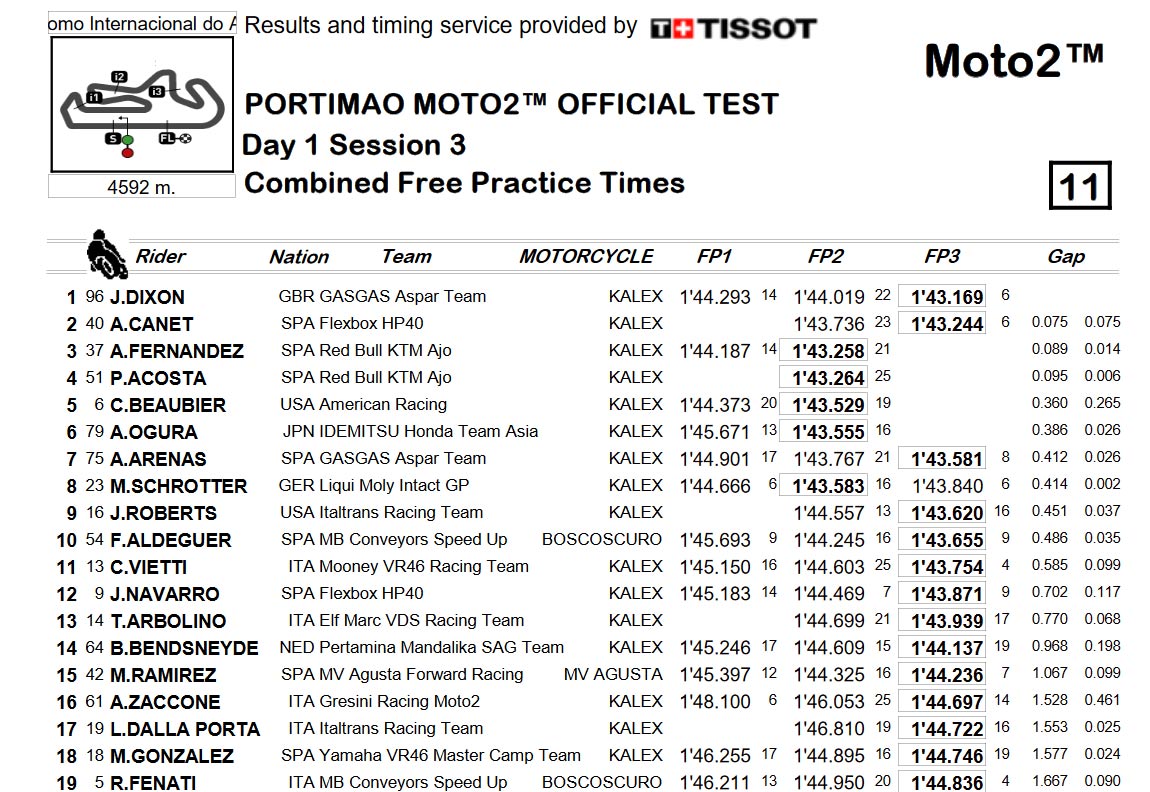1150x792 pixels.
Task: Click the FP3 column header
Action: (942, 256)
